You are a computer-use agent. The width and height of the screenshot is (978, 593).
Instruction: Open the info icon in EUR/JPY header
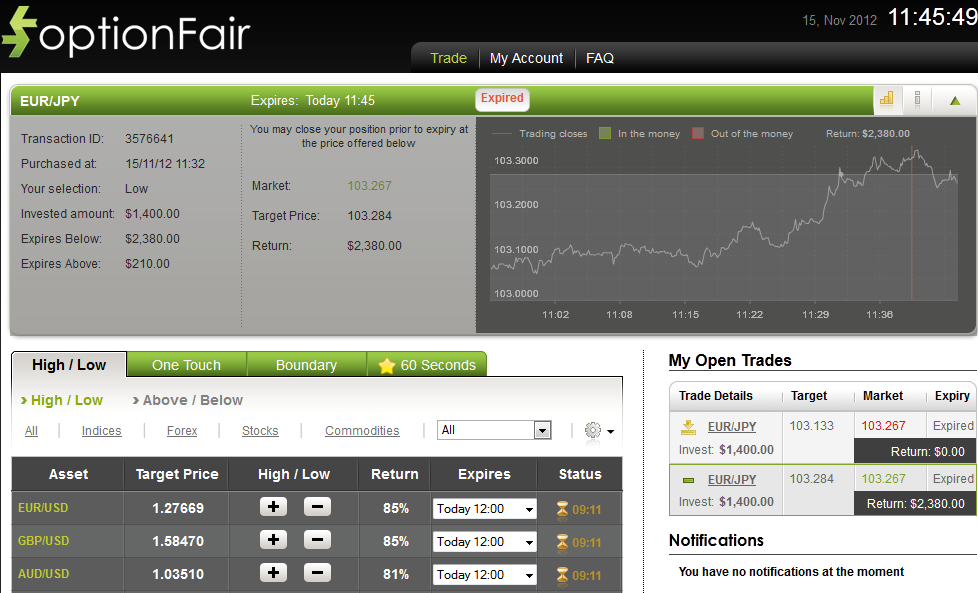[x=917, y=99]
